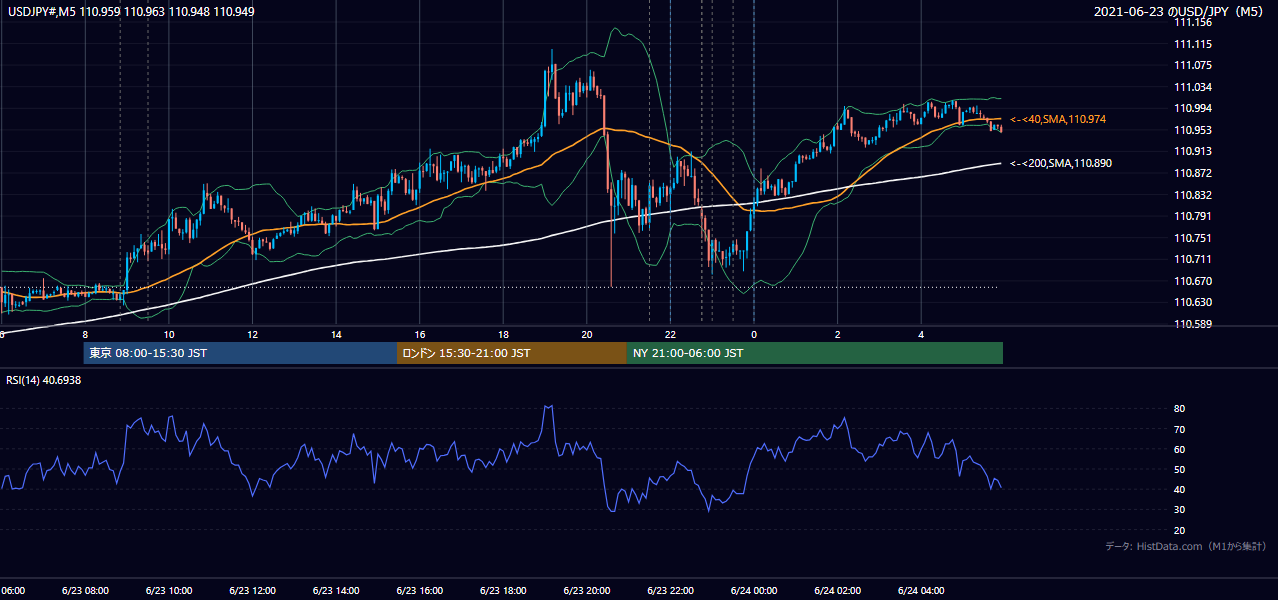Image resolution: width=1278 pixels, height=600 pixels.
Task: Click the RSI(14) 40.6938 indicator label
Action: [x=44, y=380]
